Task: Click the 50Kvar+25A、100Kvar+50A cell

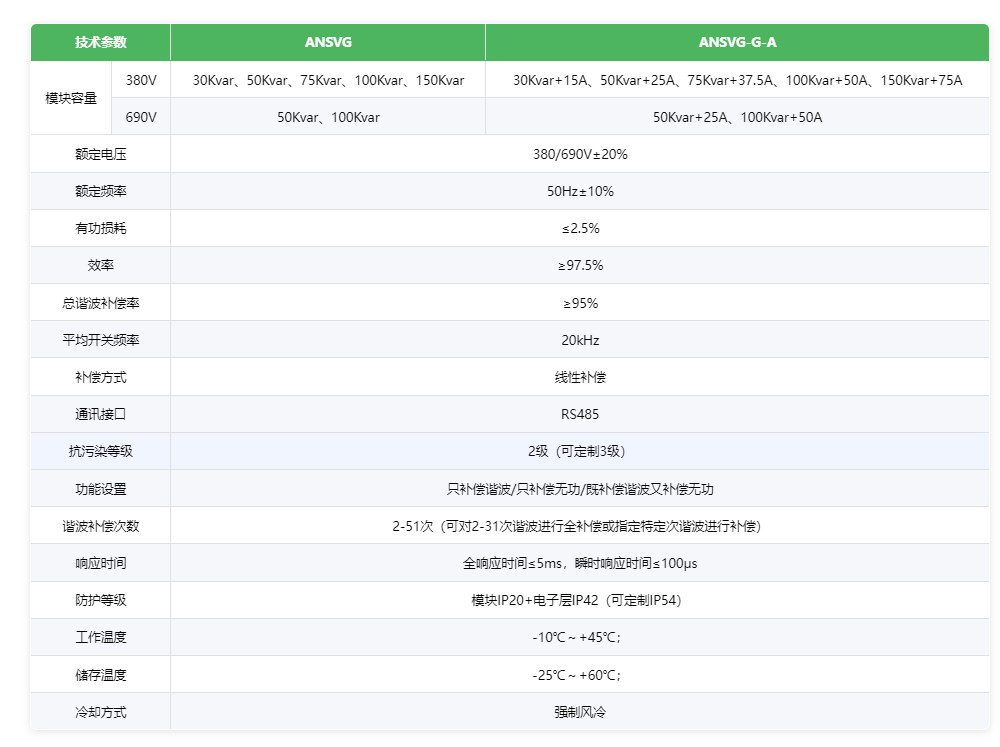Action: (x=737, y=117)
